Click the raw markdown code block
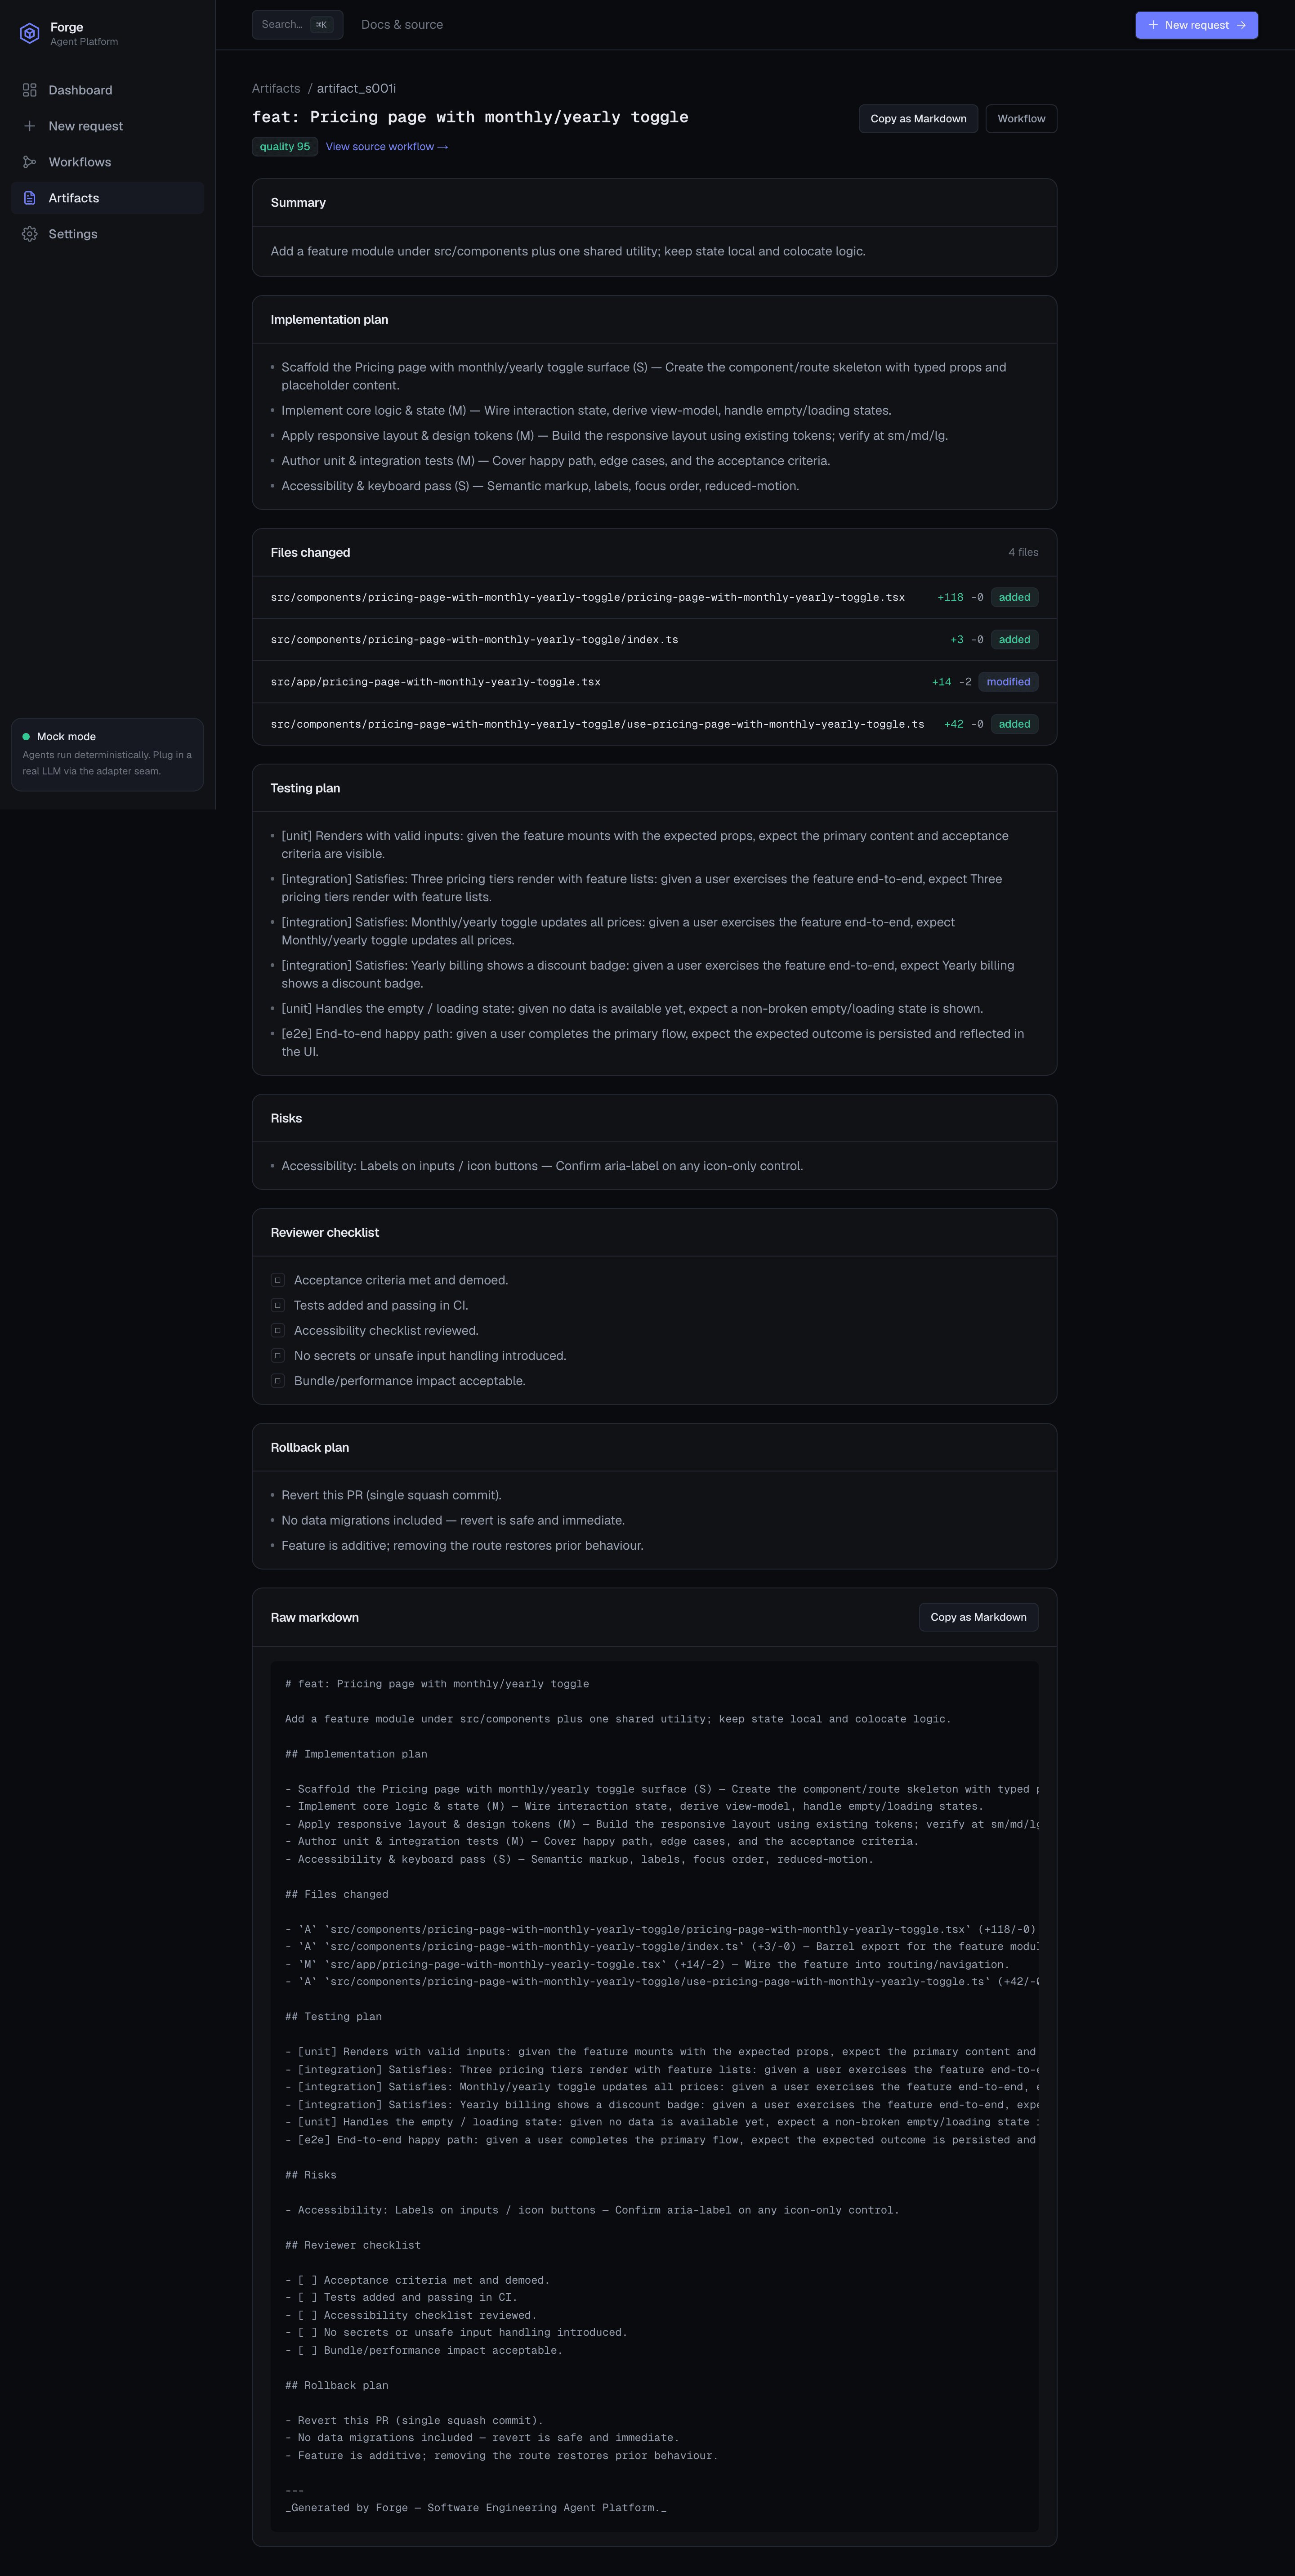1295x2576 pixels. coord(654,2096)
